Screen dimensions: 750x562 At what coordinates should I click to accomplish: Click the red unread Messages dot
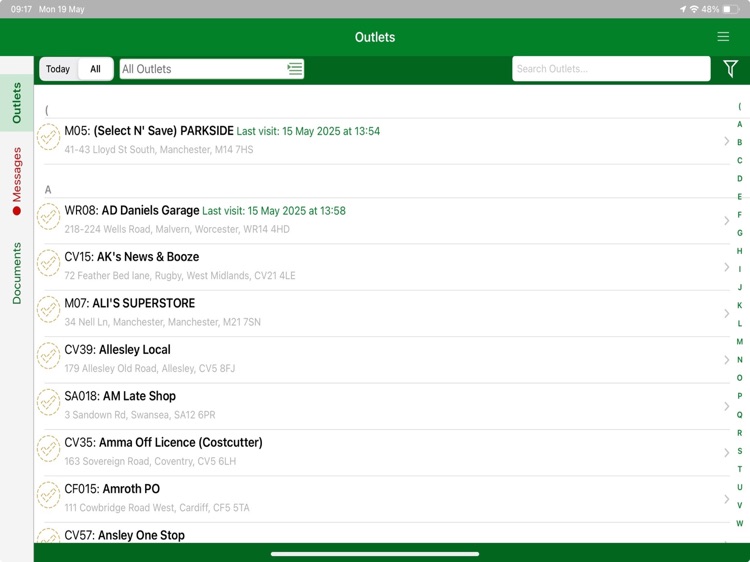click(17, 211)
